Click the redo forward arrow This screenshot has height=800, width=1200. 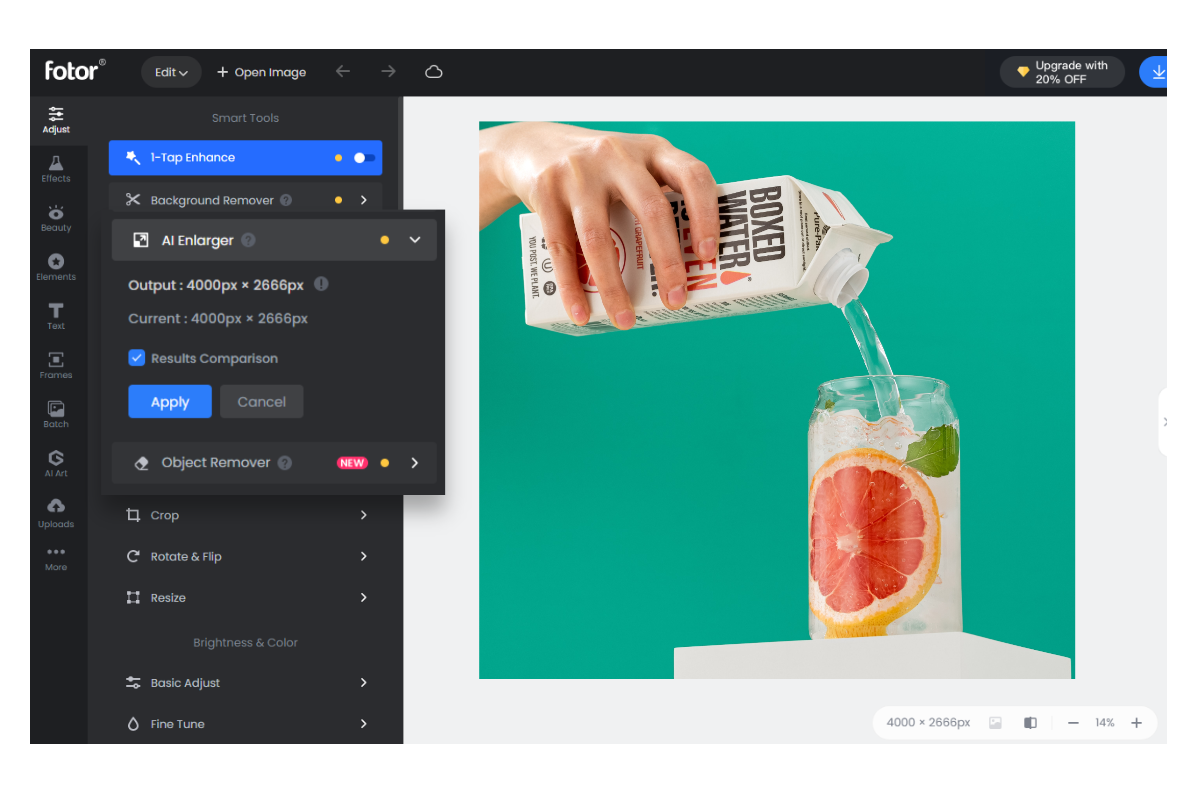click(x=388, y=71)
